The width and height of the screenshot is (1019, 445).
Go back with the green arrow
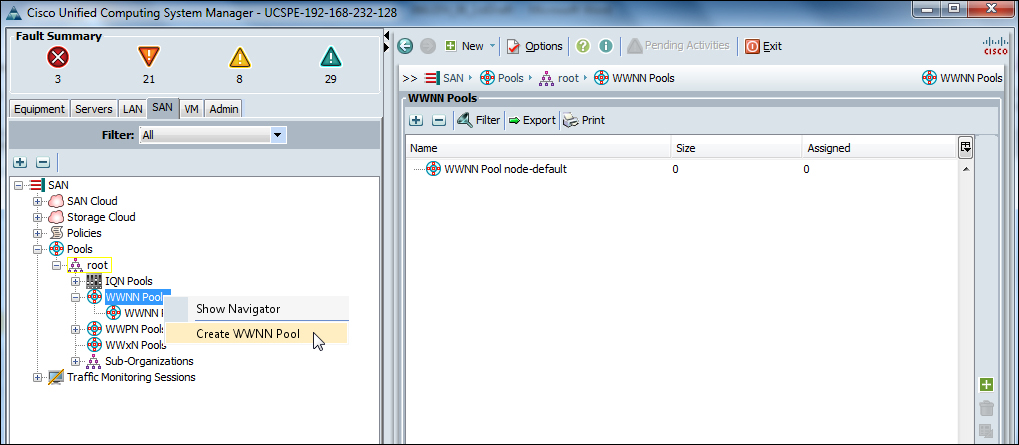406,46
